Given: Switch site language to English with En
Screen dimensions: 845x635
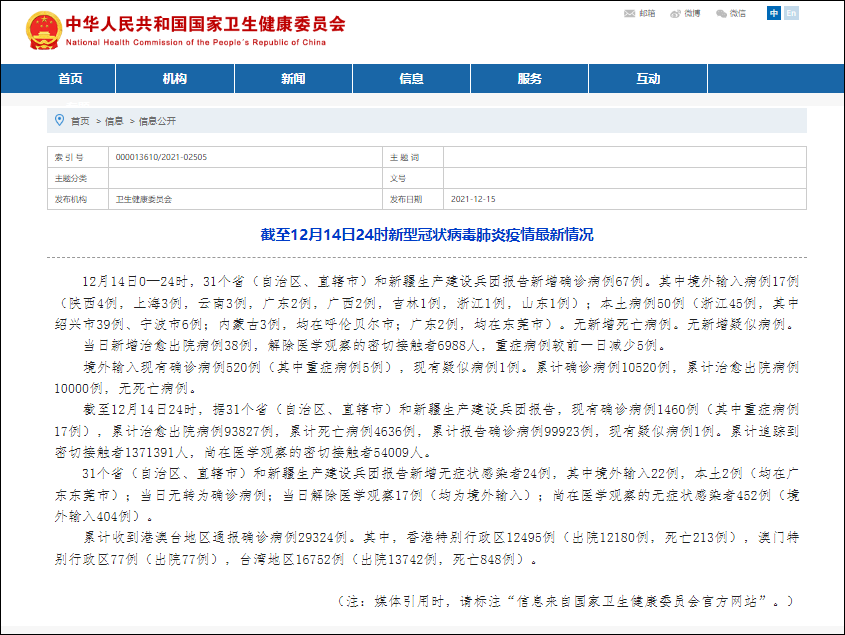Looking at the screenshot, I should [791, 13].
